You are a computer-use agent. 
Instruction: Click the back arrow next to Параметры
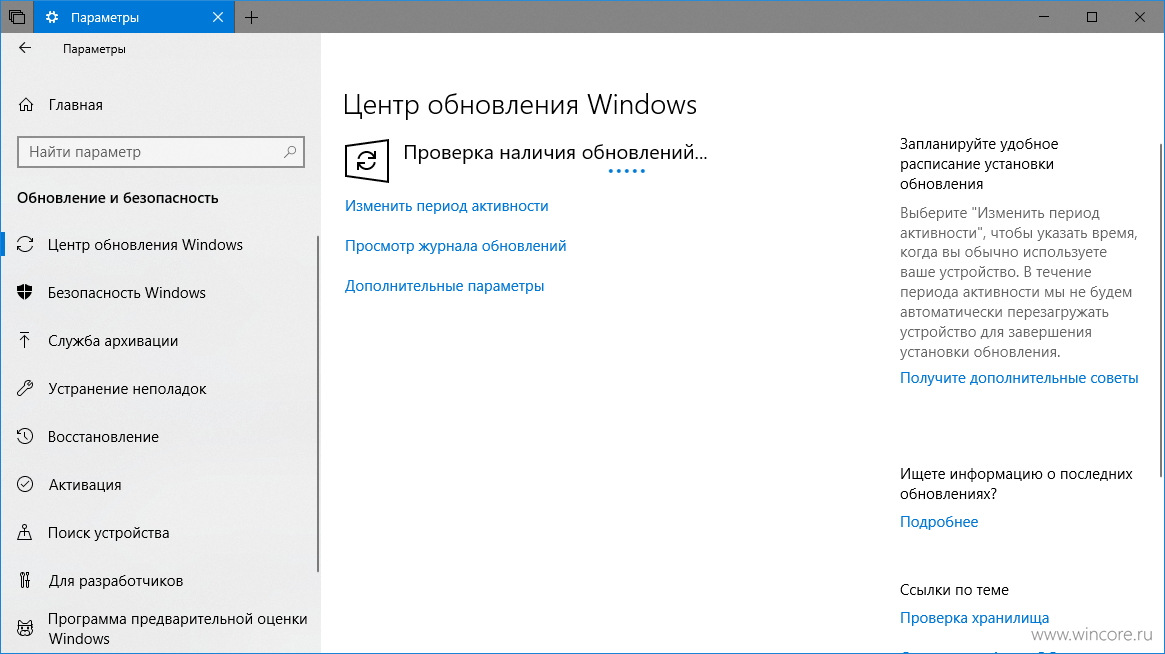(25, 48)
